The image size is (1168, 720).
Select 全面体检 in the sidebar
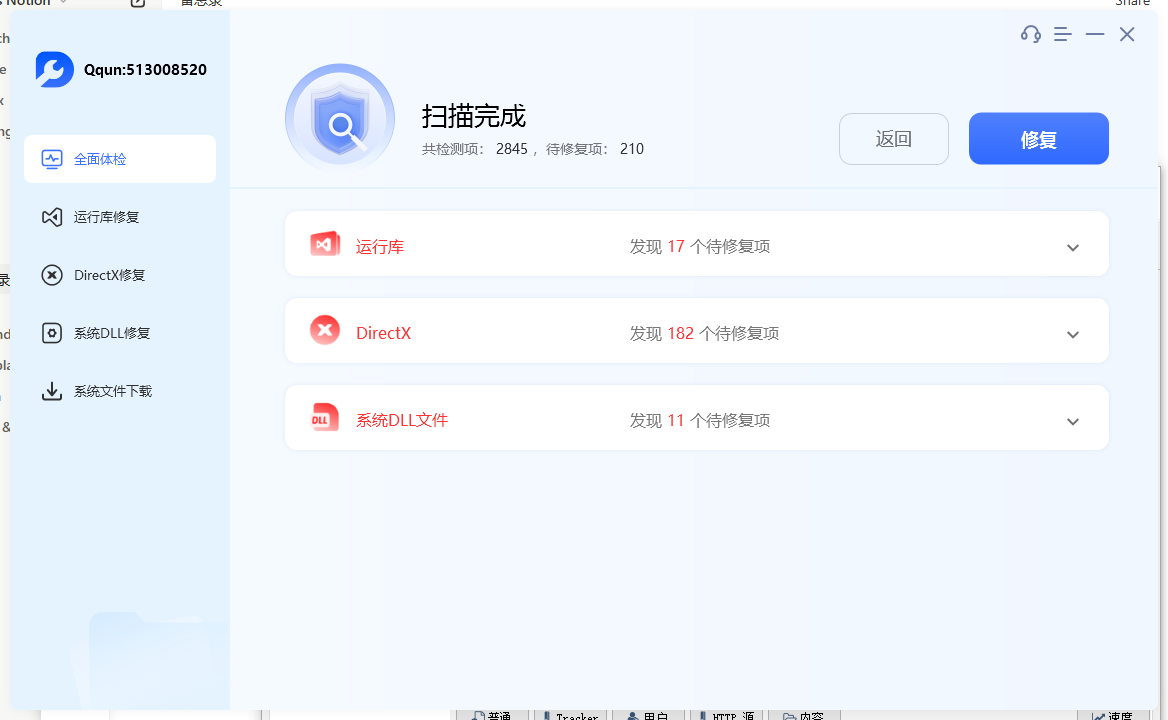coord(120,159)
